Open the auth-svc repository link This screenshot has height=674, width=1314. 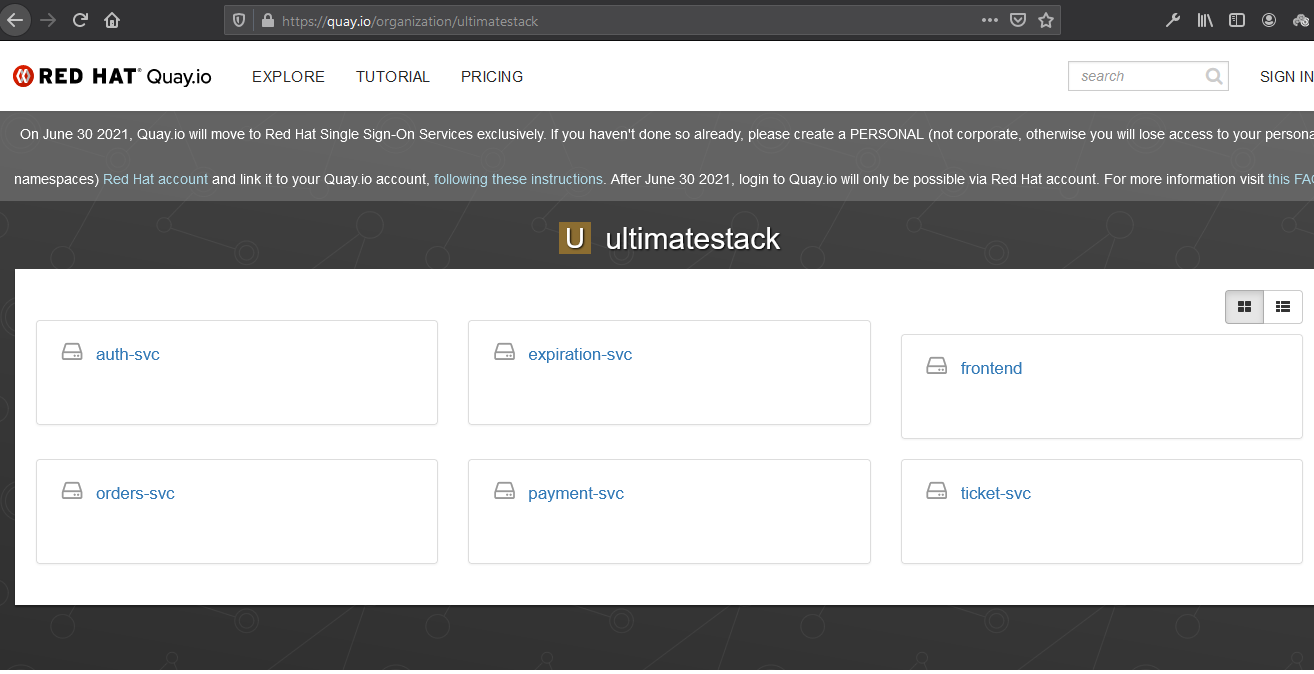click(128, 354)
